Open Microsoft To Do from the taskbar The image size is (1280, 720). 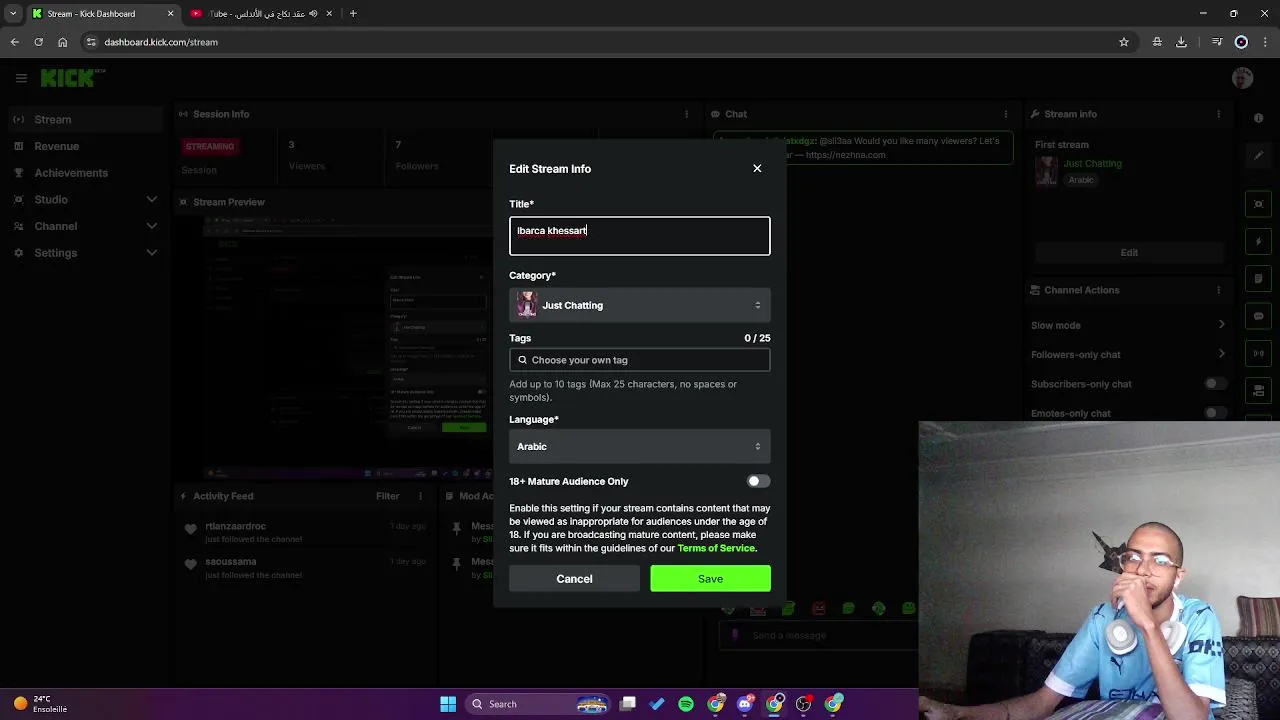(657, 704)
